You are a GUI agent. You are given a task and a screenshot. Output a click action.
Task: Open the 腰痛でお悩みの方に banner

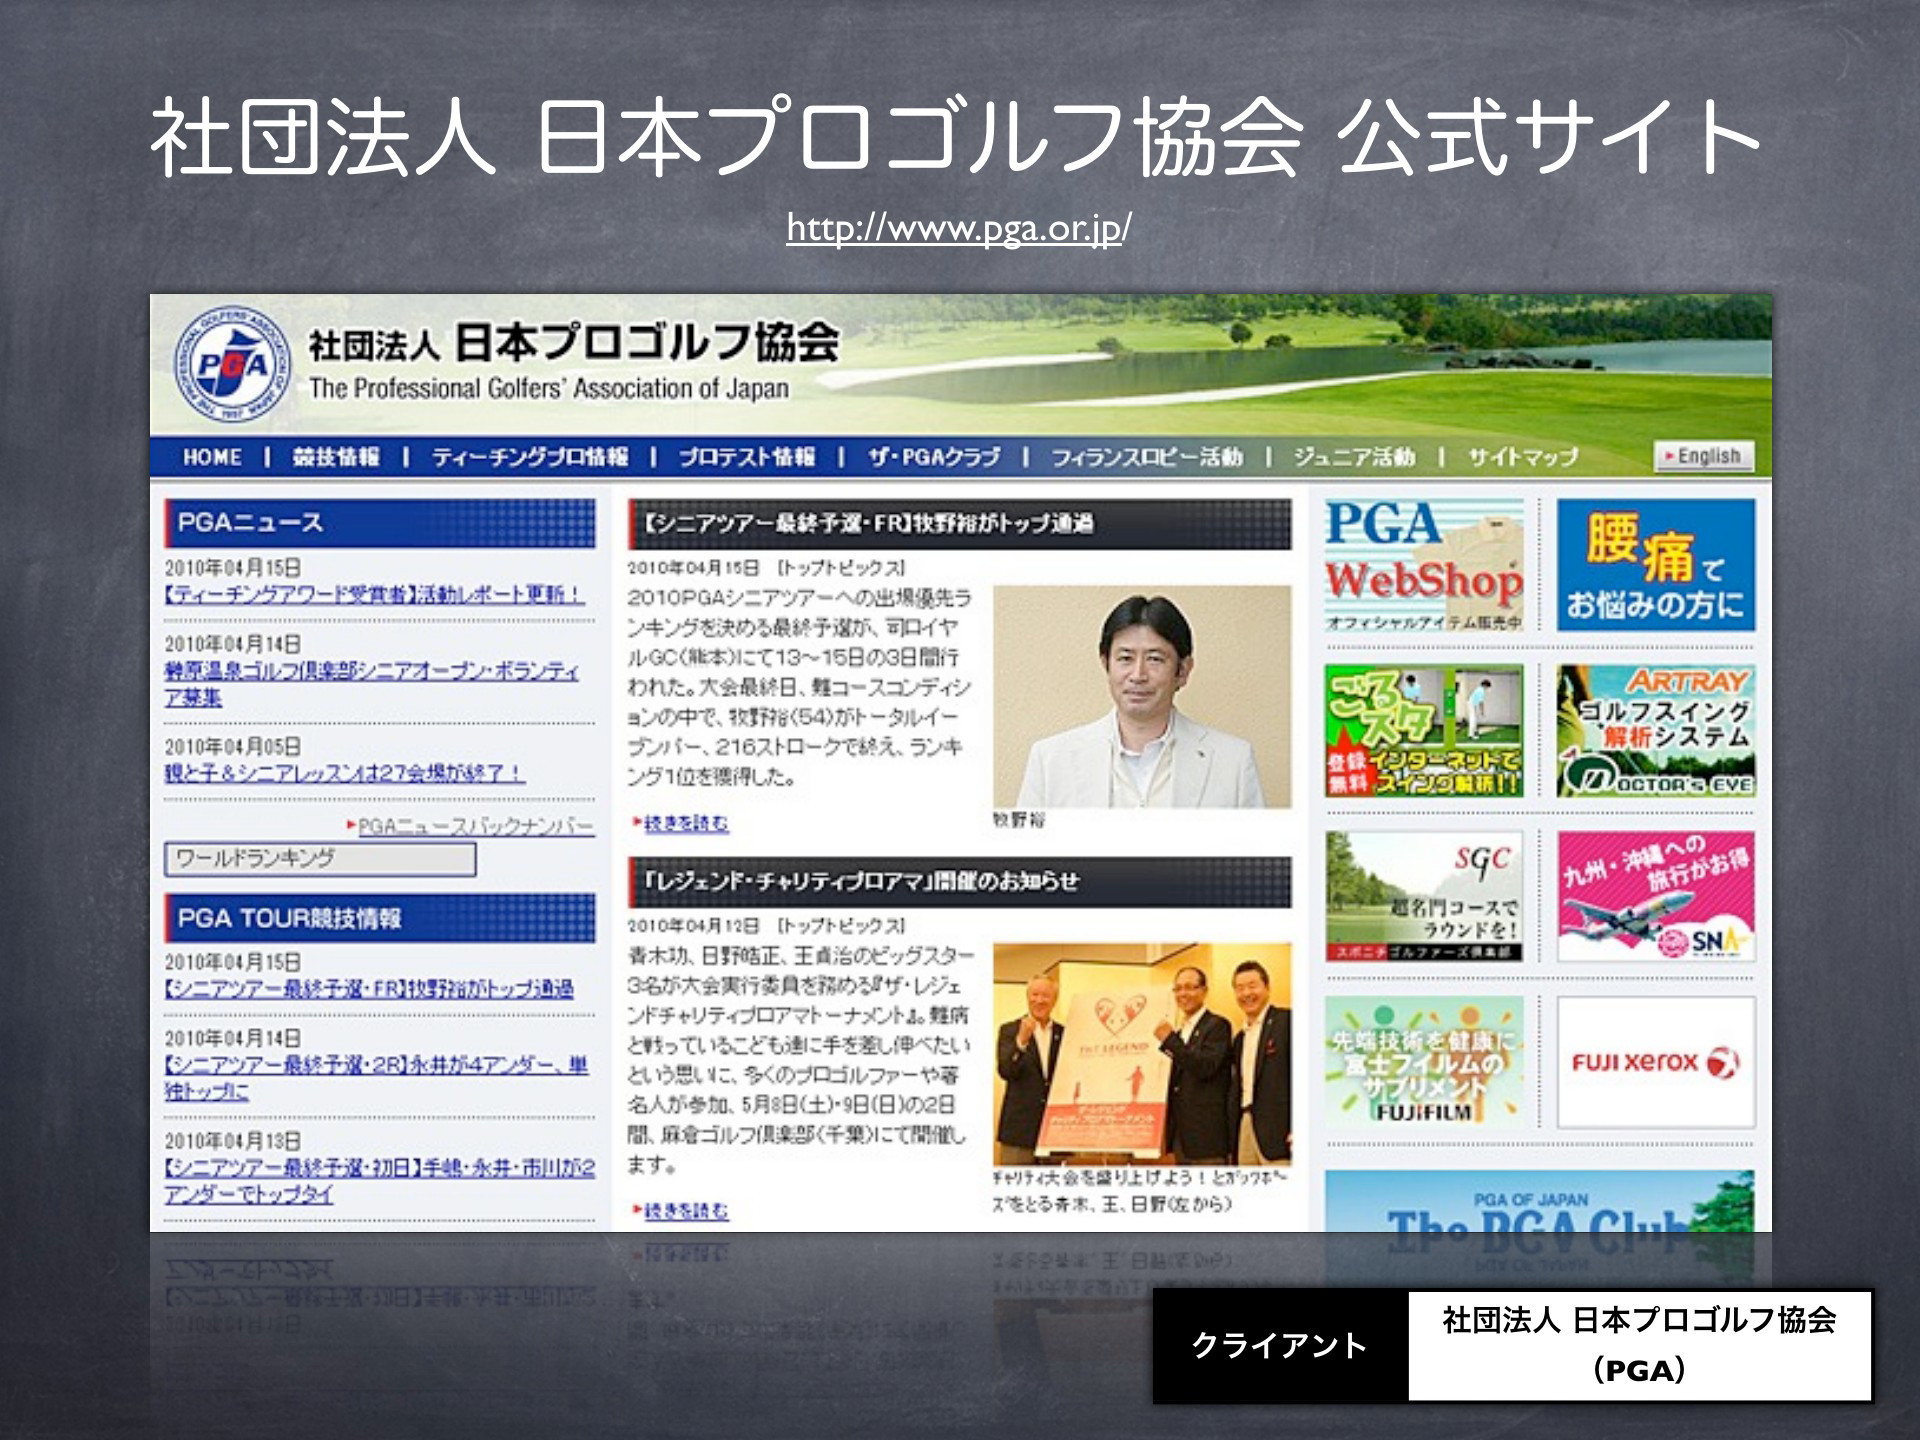pyautogui.click(x=1656, y=566)
